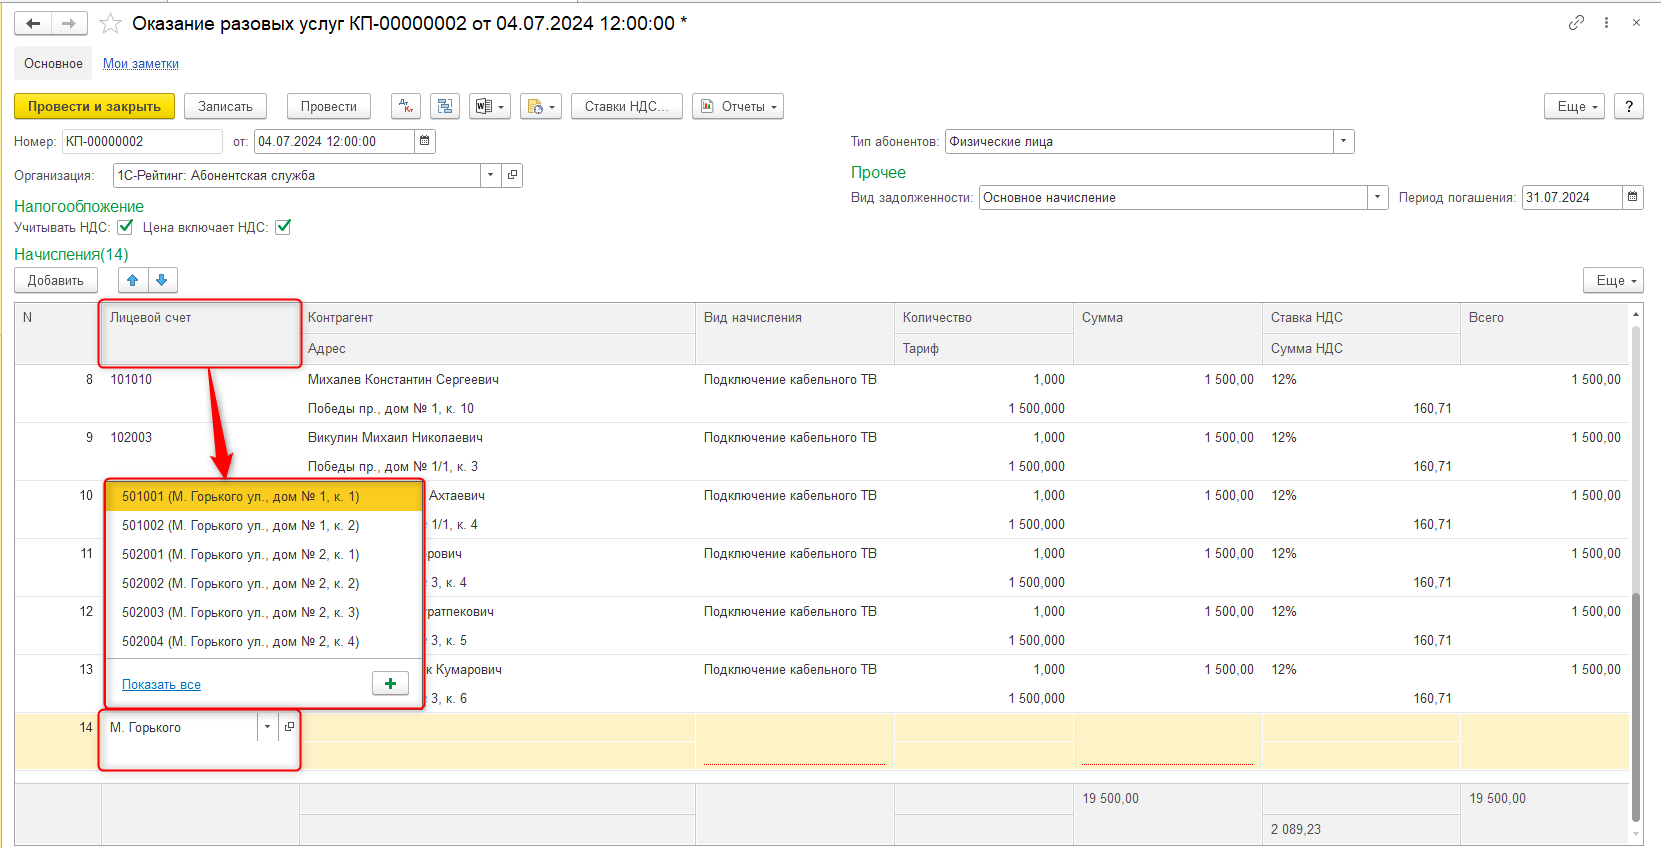The width and height of the screenshot is (1661, 848).
Task: Expand the Тип абонентов dropdown
Action: [1344, 141]
